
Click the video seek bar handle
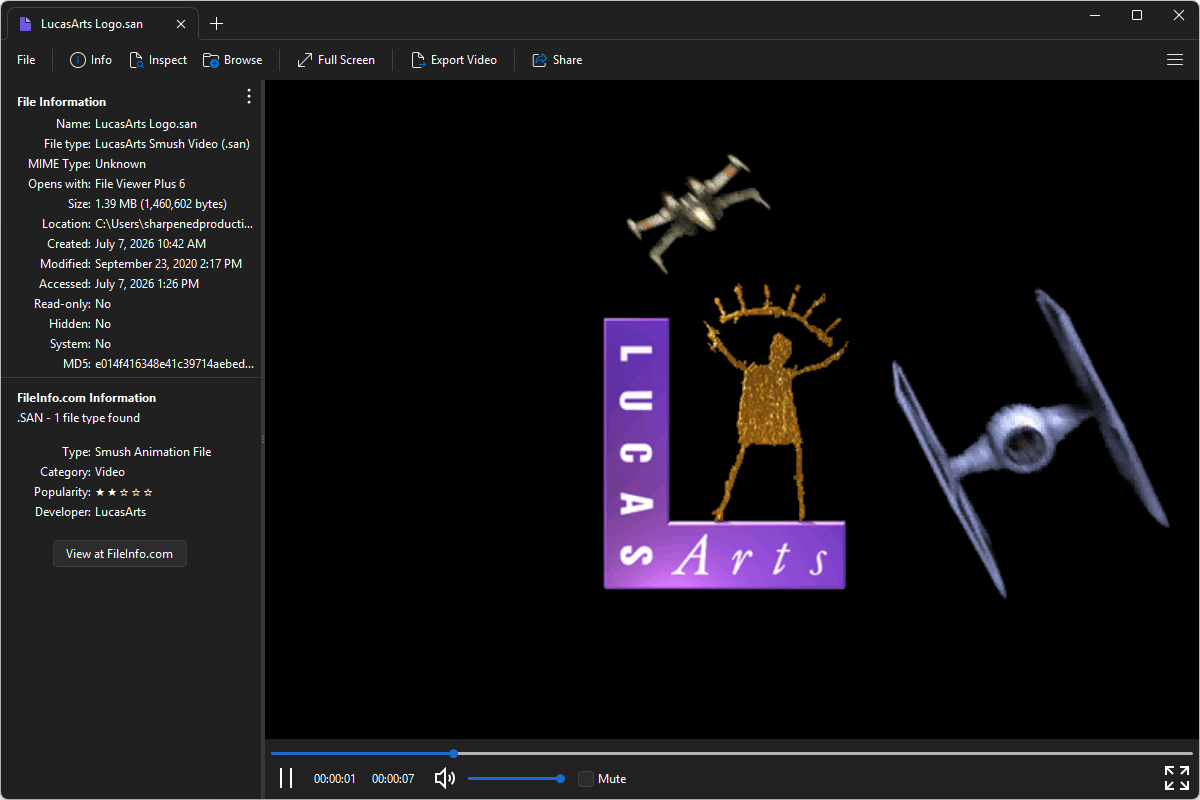(453, 753)
